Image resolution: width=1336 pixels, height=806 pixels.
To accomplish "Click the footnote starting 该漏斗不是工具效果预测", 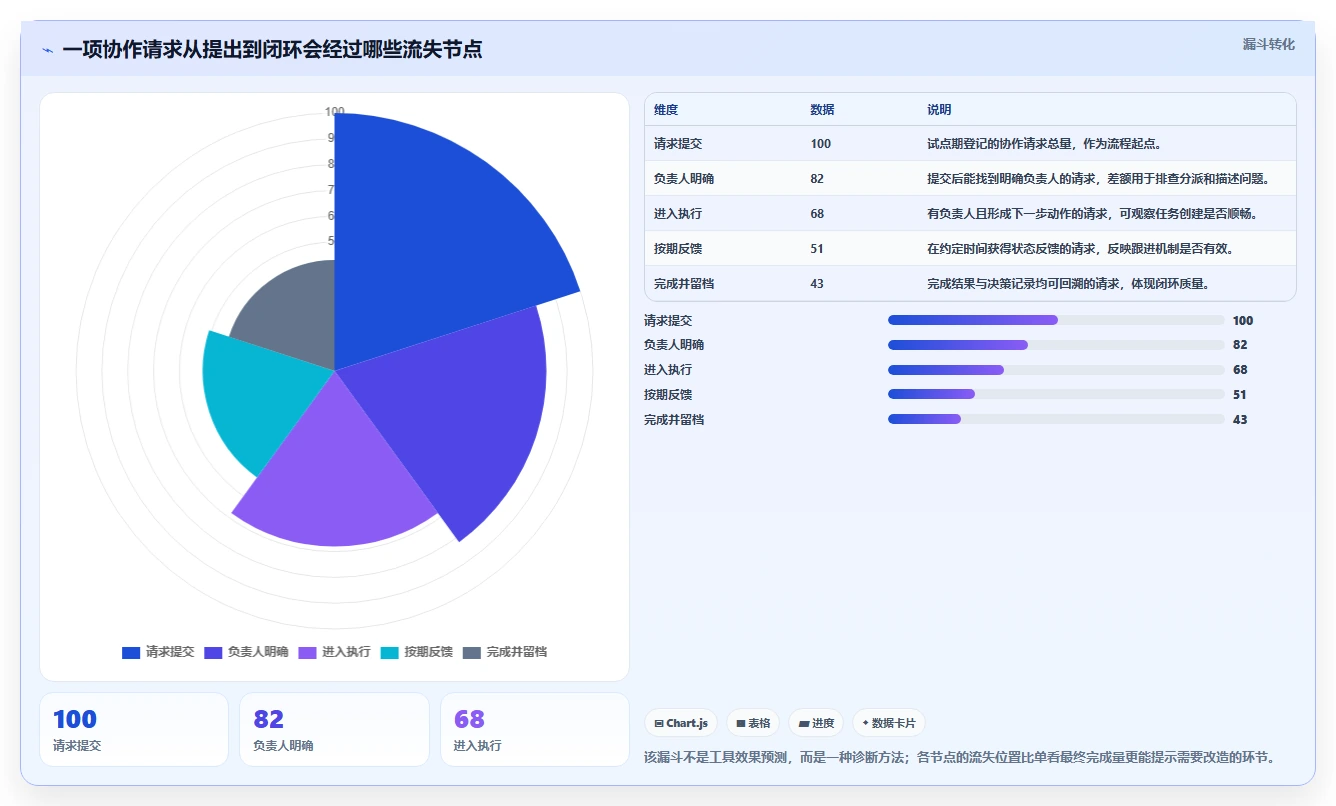I will tap(960, 757).
